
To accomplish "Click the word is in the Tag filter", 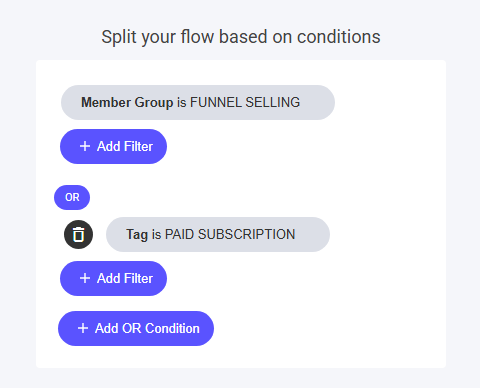I will point(156,234).
